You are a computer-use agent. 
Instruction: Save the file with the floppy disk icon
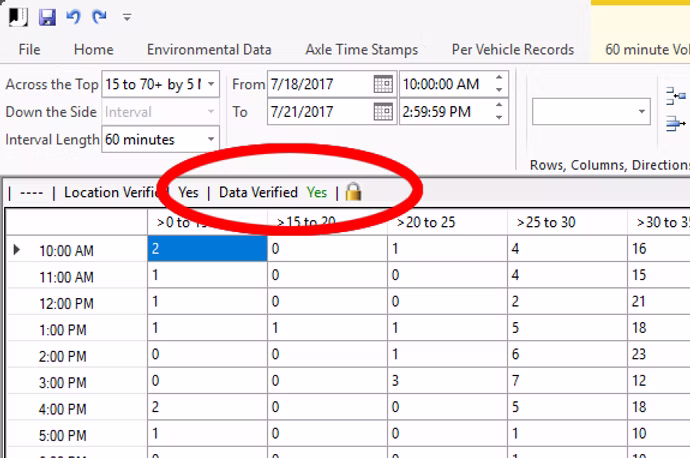click(47, 18)
